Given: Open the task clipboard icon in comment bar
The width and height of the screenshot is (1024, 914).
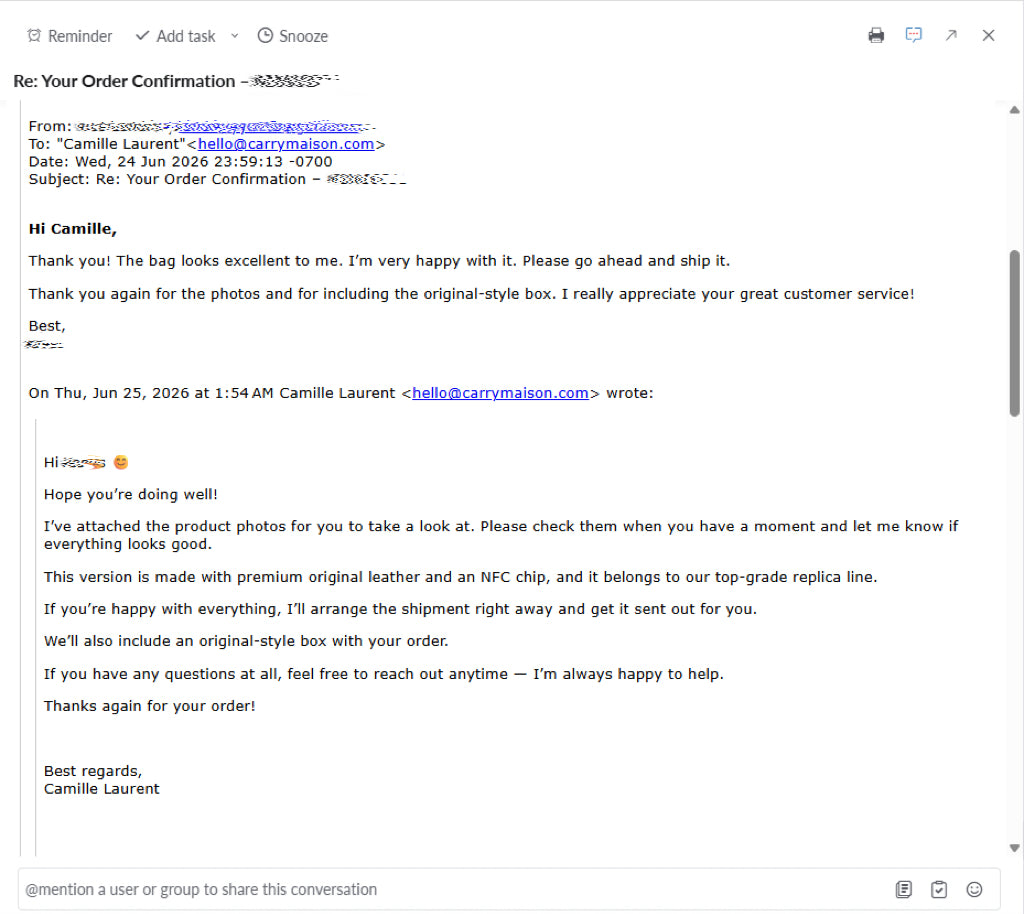Looking at the screenshot, I should [939, 889].
